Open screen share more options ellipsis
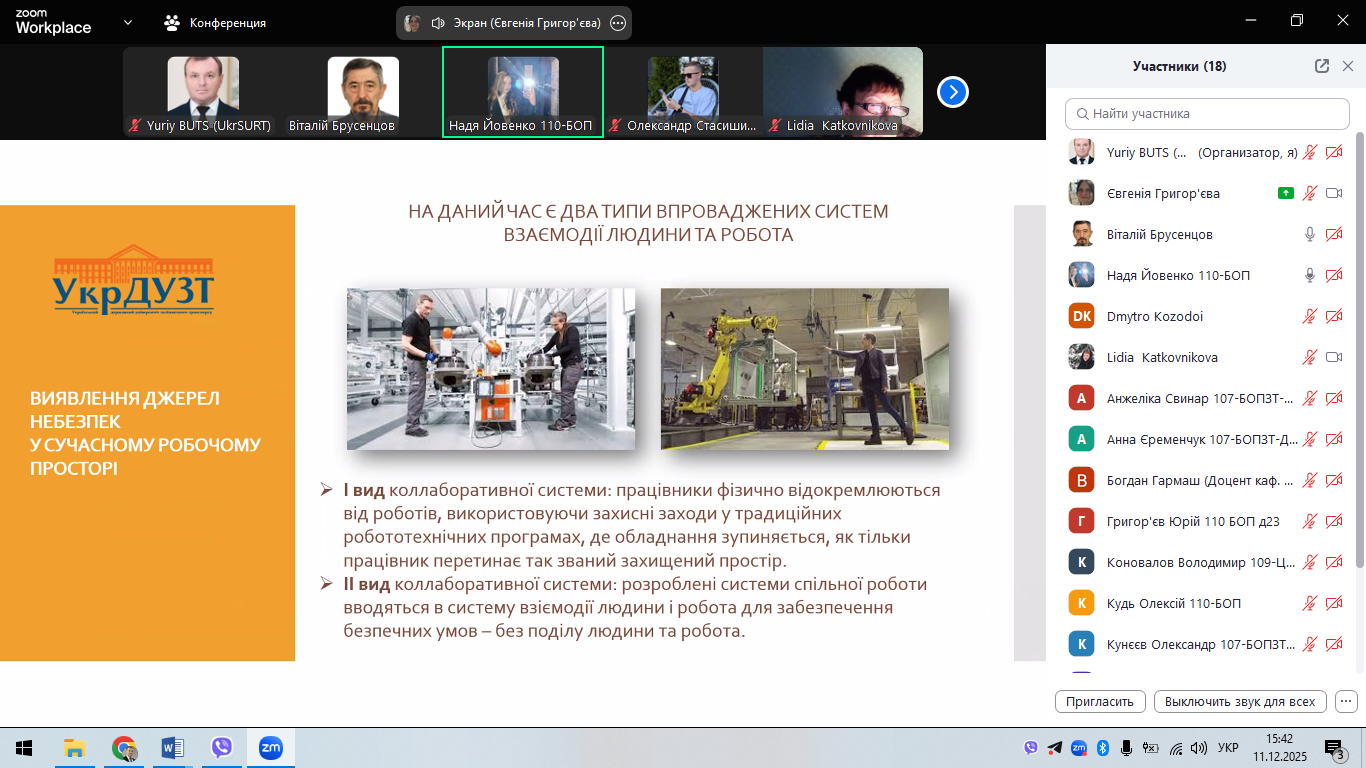Screen dimensions: 1366x768 (x=618, y=23)
